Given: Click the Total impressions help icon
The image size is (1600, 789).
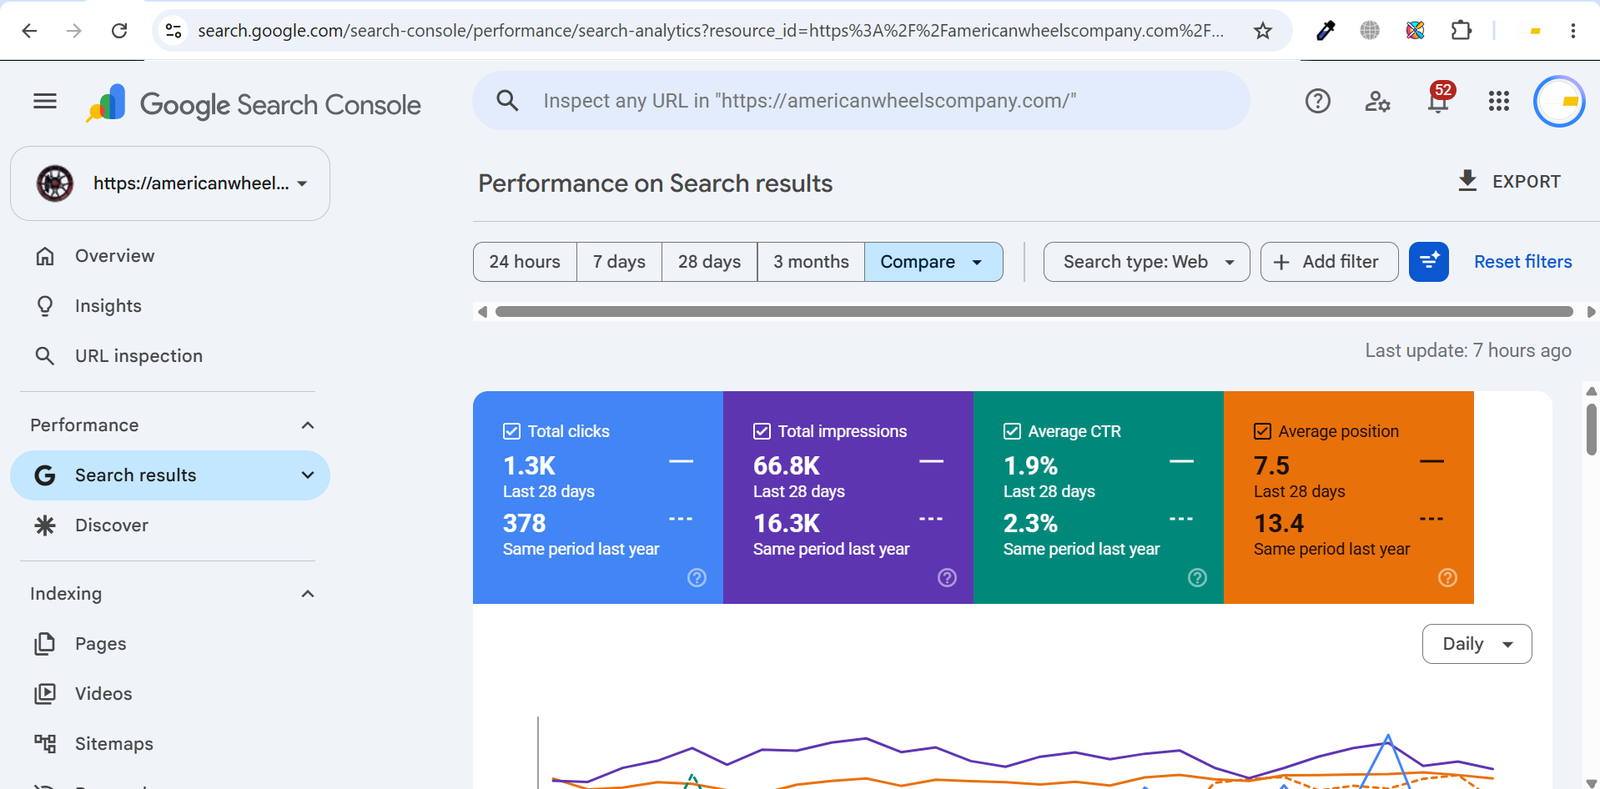Looking at the screenshot, I should tap(947, 578).
